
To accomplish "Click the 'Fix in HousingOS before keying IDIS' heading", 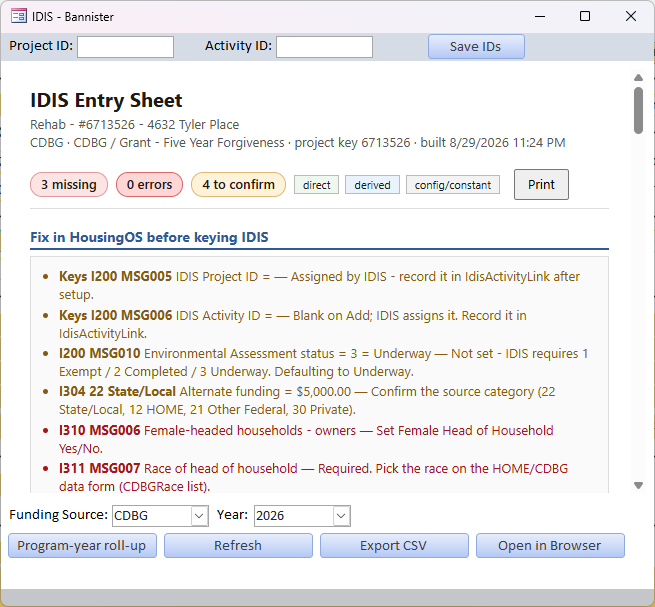I will (149, 237).
